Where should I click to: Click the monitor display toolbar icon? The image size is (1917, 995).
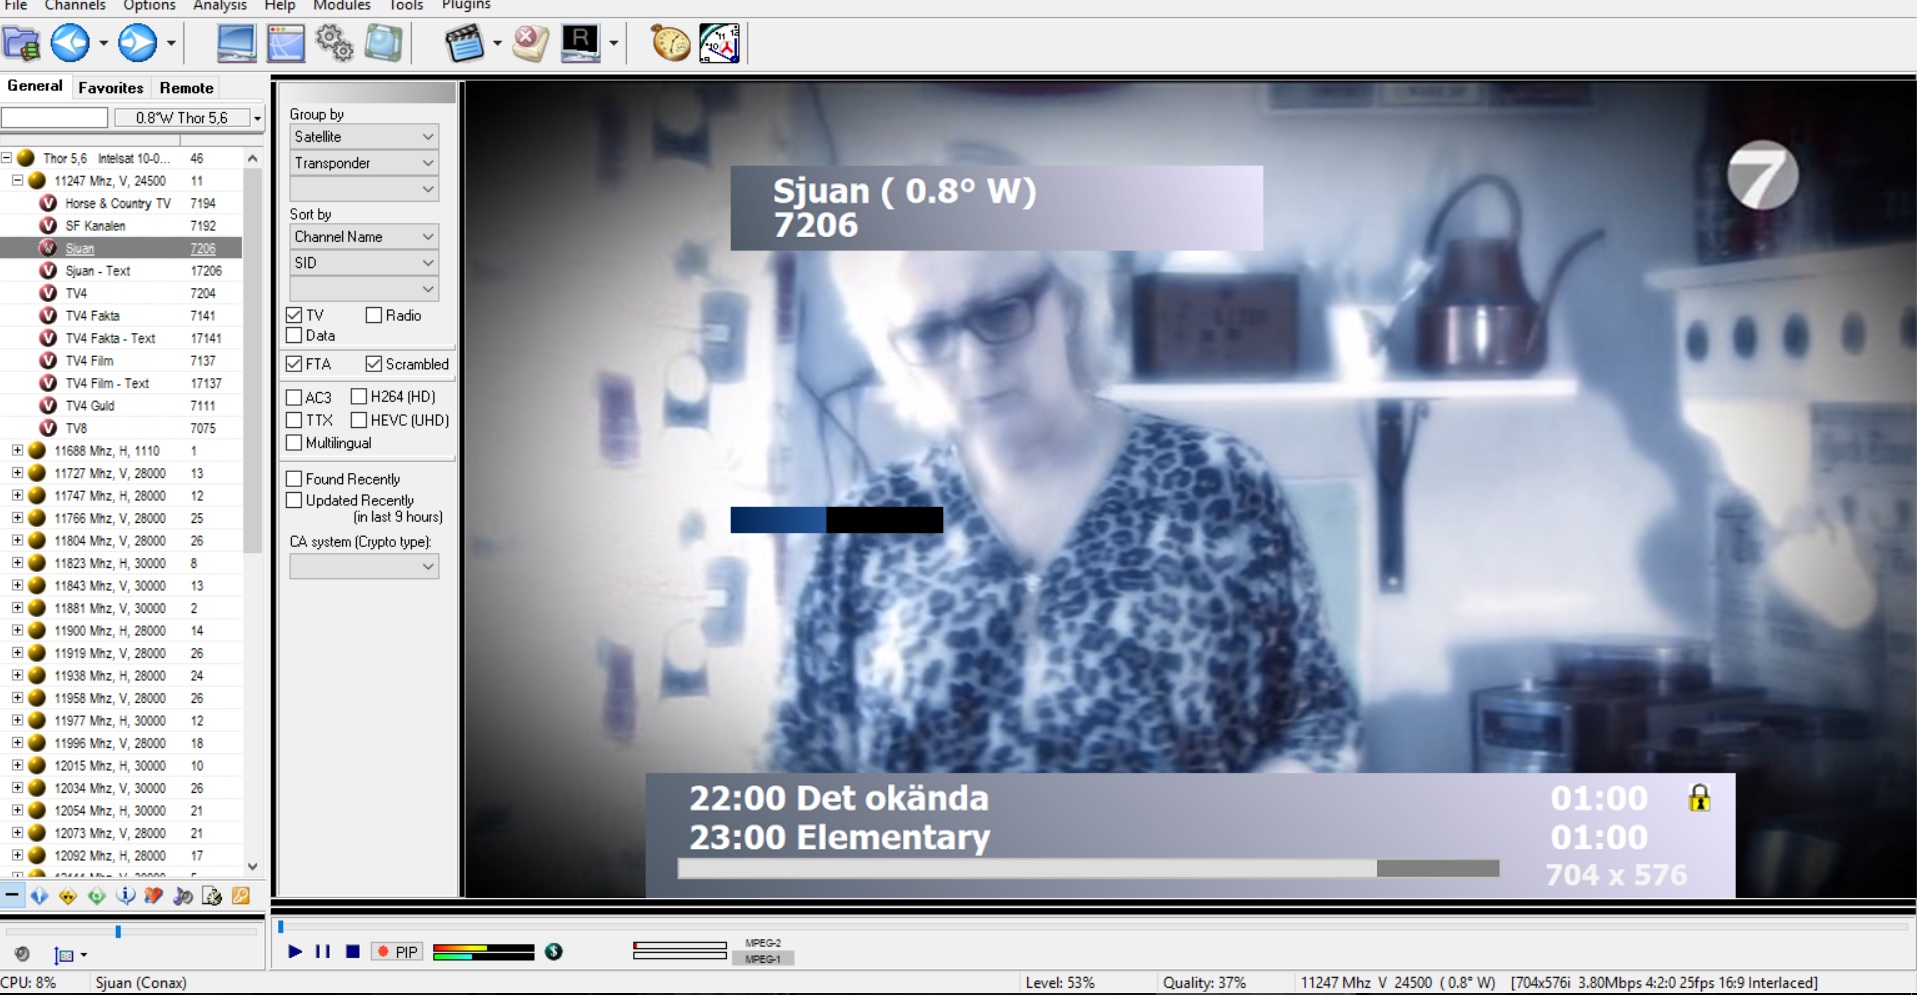coord(236,43)
